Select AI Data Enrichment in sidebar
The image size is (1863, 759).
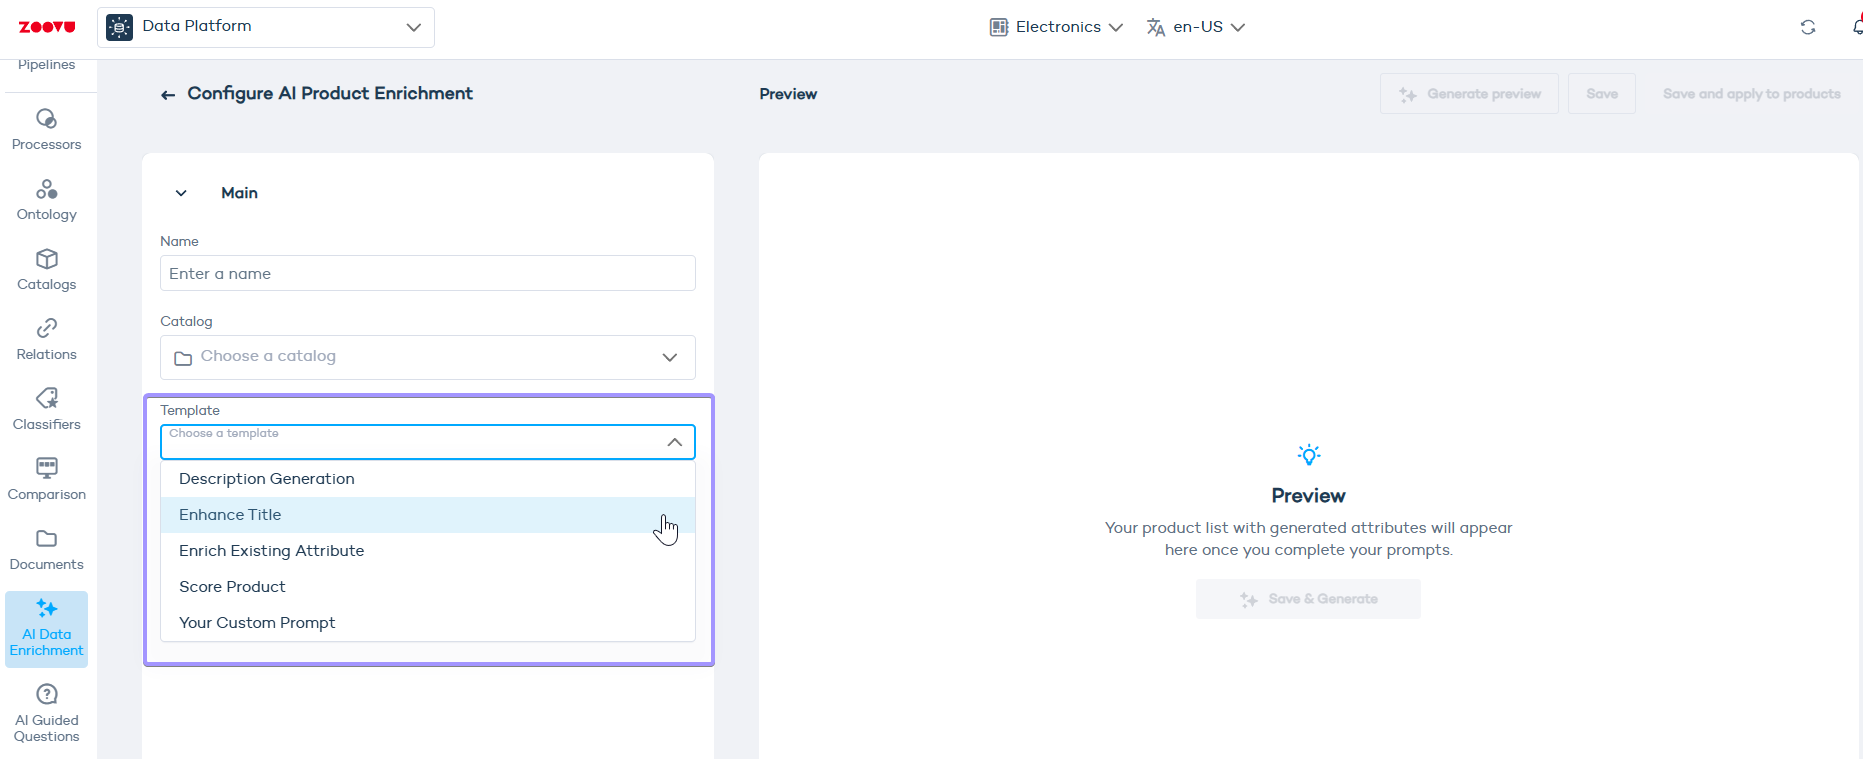(46, 629)
